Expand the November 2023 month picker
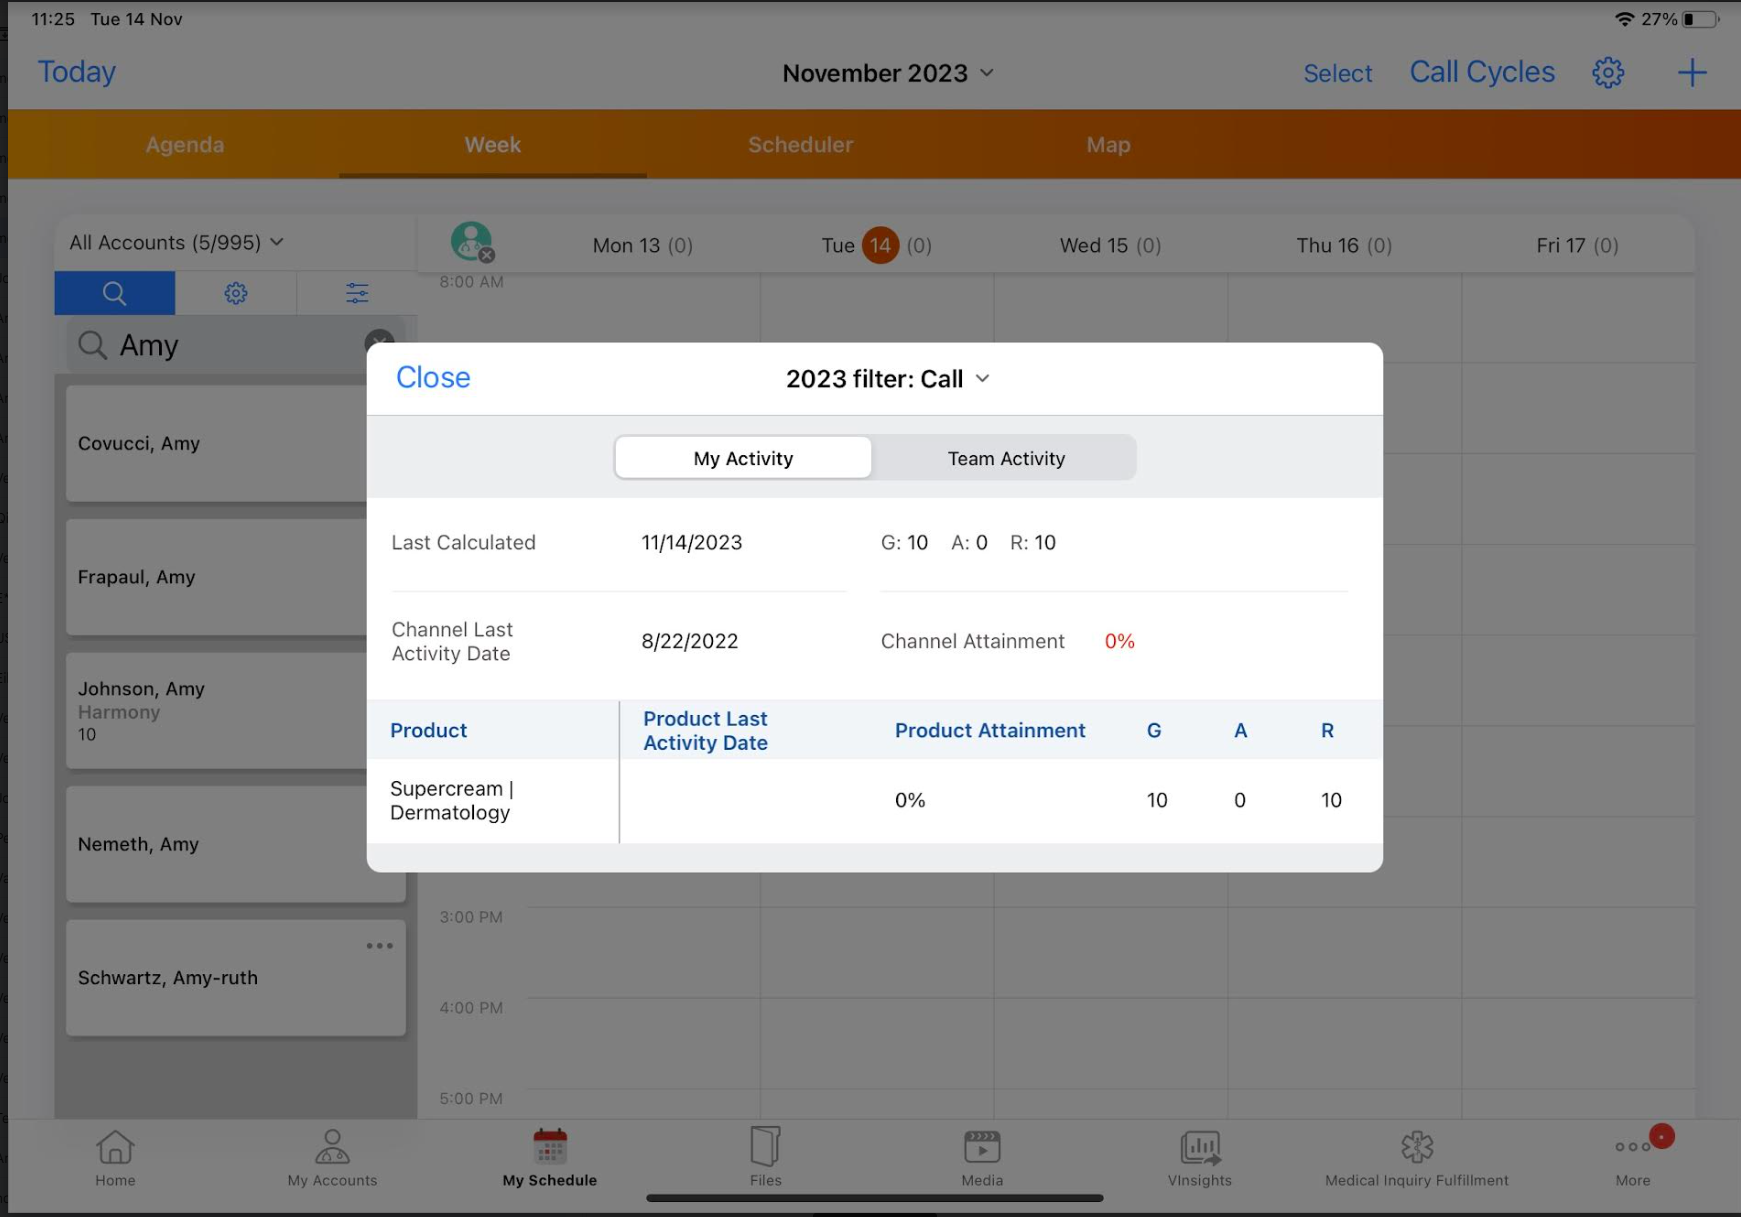The width and height of the screenshot is (1741, 1217). pyautogui.click(x=887, y=73)
